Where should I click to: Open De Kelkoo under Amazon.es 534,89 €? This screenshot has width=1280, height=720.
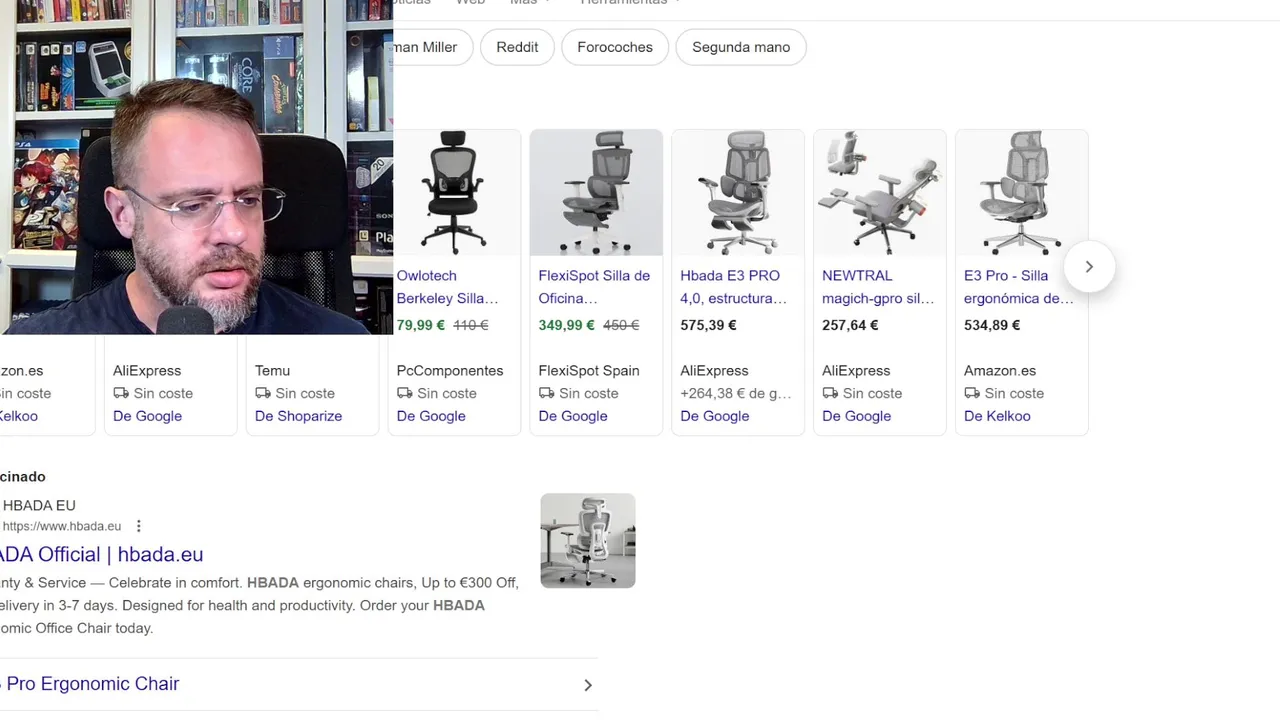tap(997, 416)
